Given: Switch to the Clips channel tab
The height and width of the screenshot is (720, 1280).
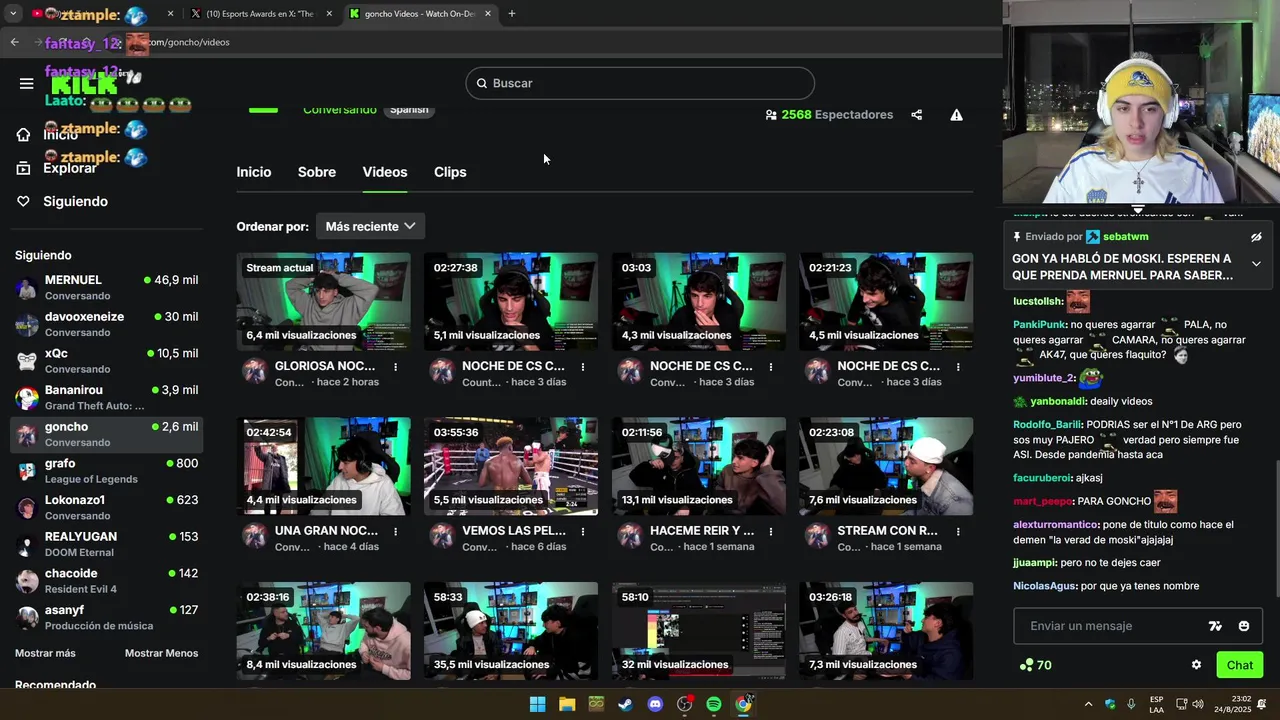Looking at the screenshot, I should (450, 172).
